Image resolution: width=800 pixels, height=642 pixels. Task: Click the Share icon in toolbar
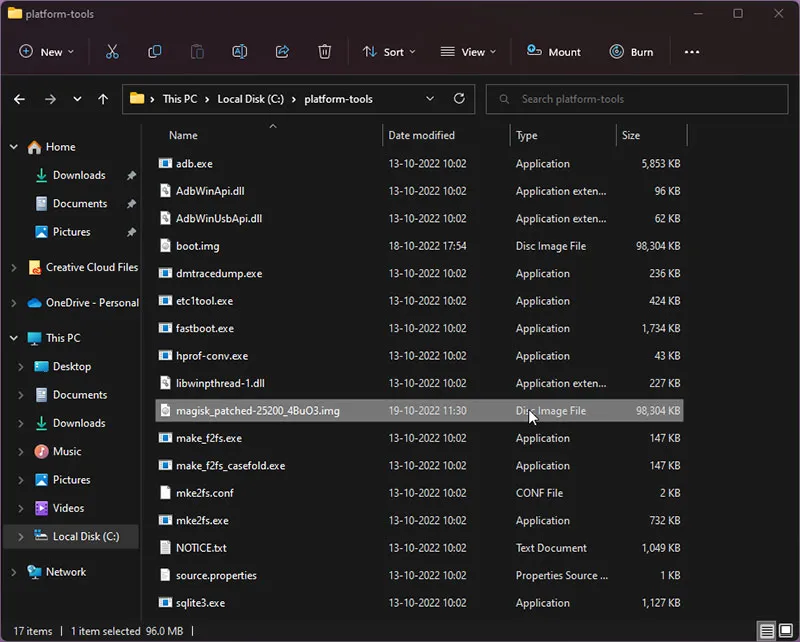tap(282, 52)
